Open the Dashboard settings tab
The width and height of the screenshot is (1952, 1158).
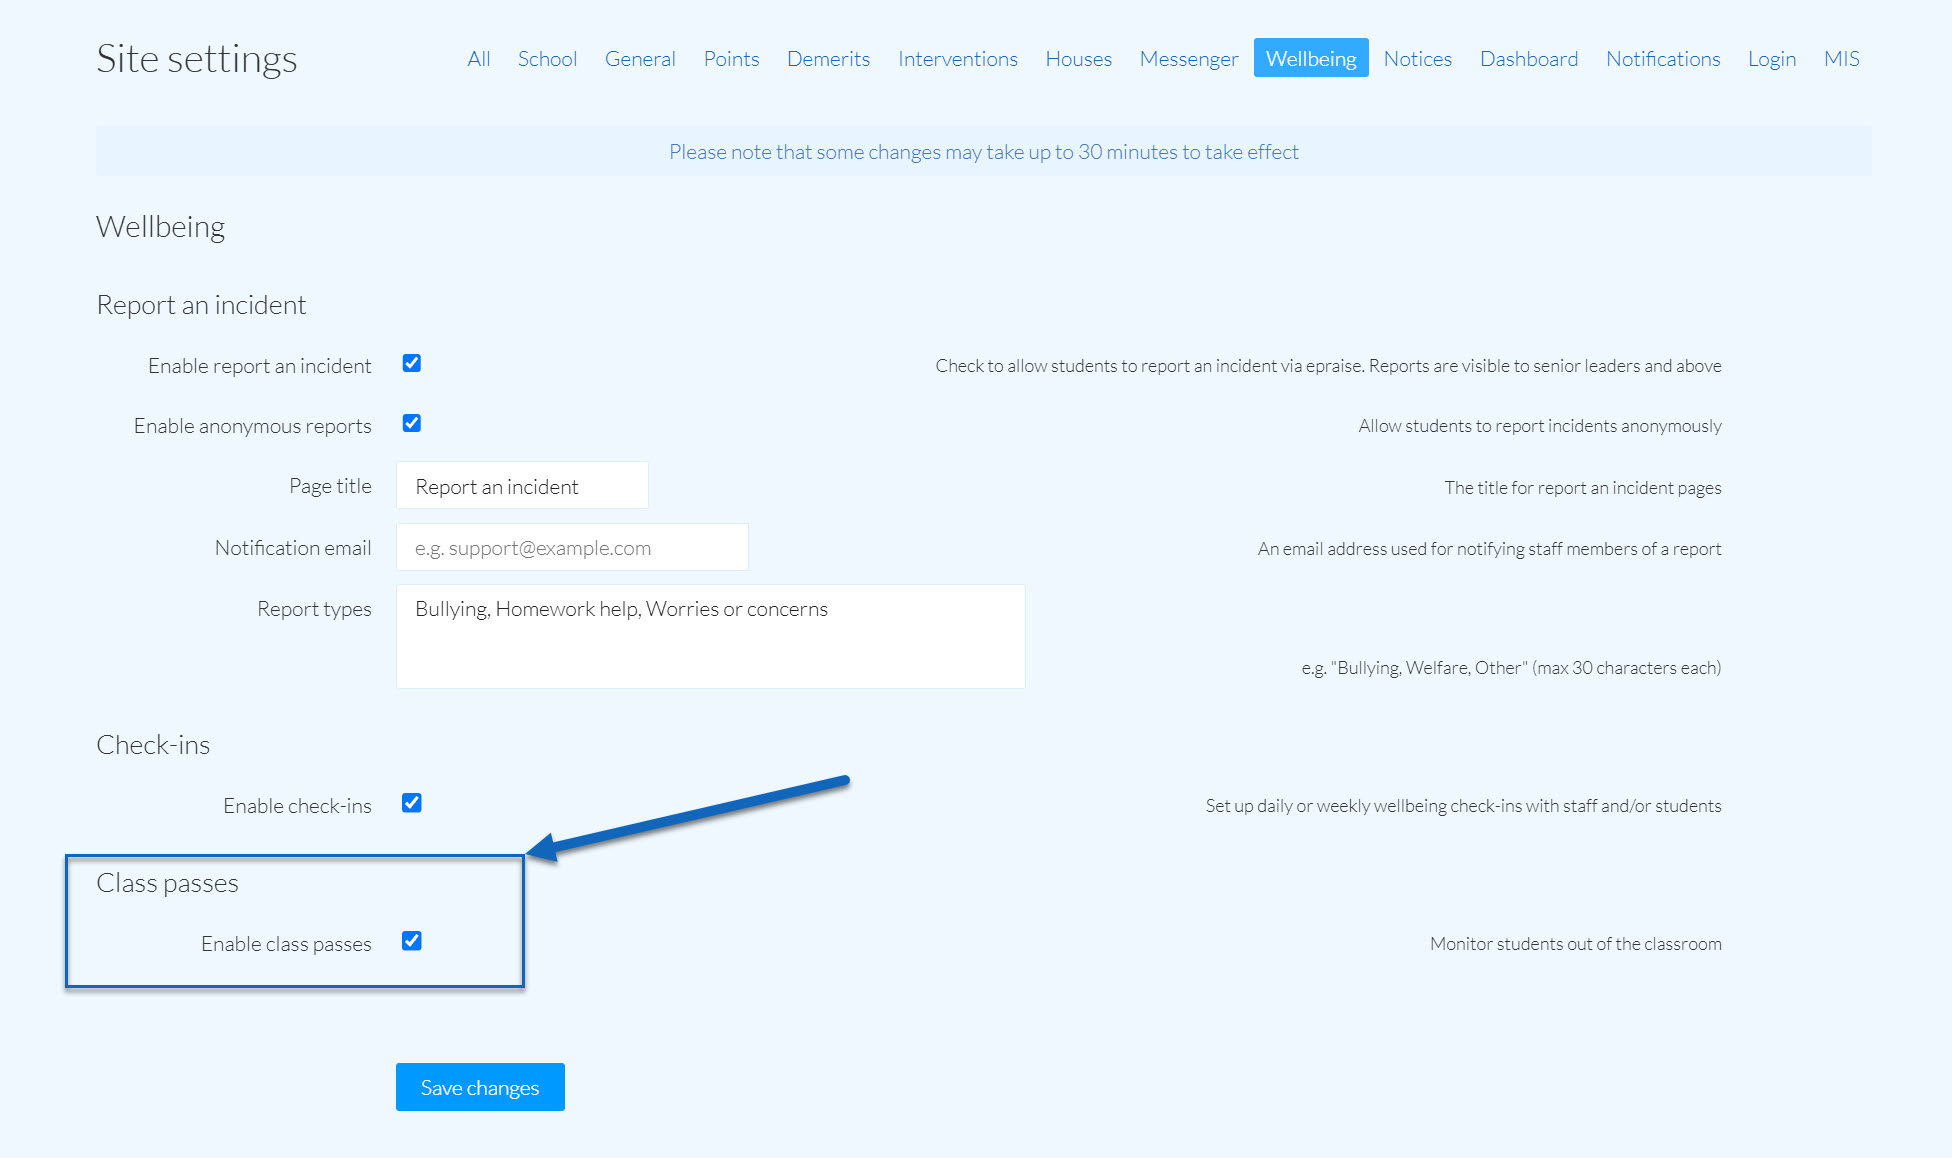click(x=1528, y=59)
